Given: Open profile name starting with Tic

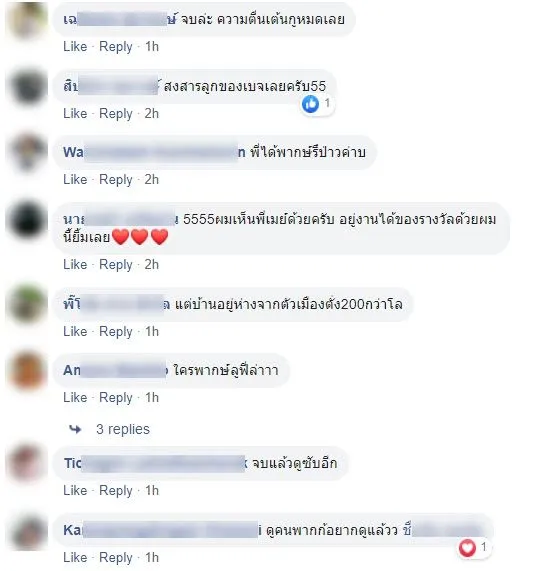Looking at the screenshot, I should point(155,464).
